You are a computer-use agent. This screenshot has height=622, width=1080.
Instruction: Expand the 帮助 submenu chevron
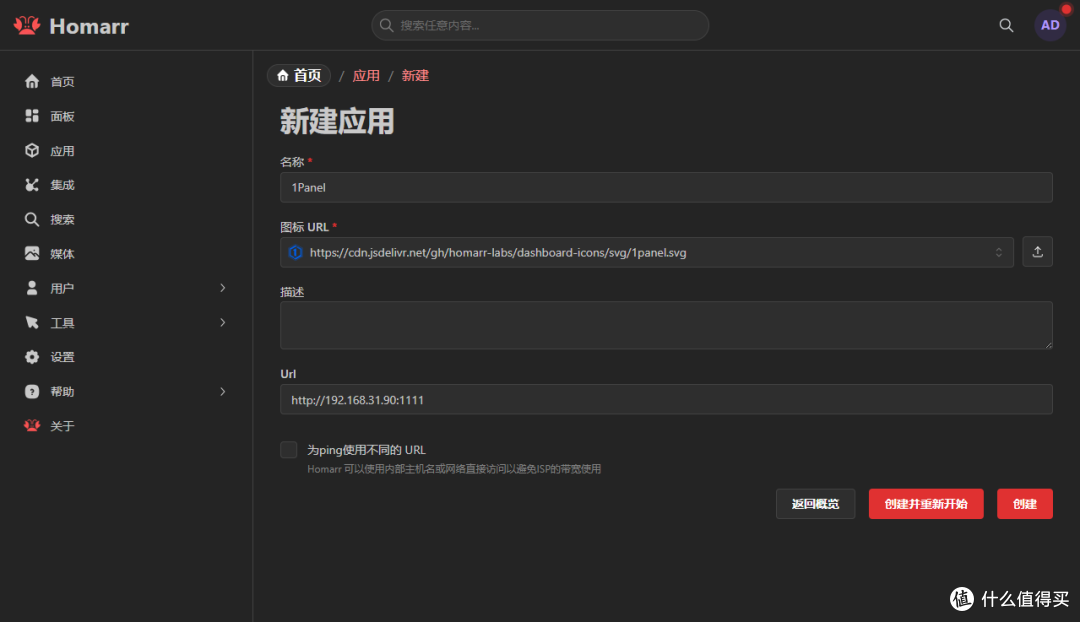pos(222,391)
